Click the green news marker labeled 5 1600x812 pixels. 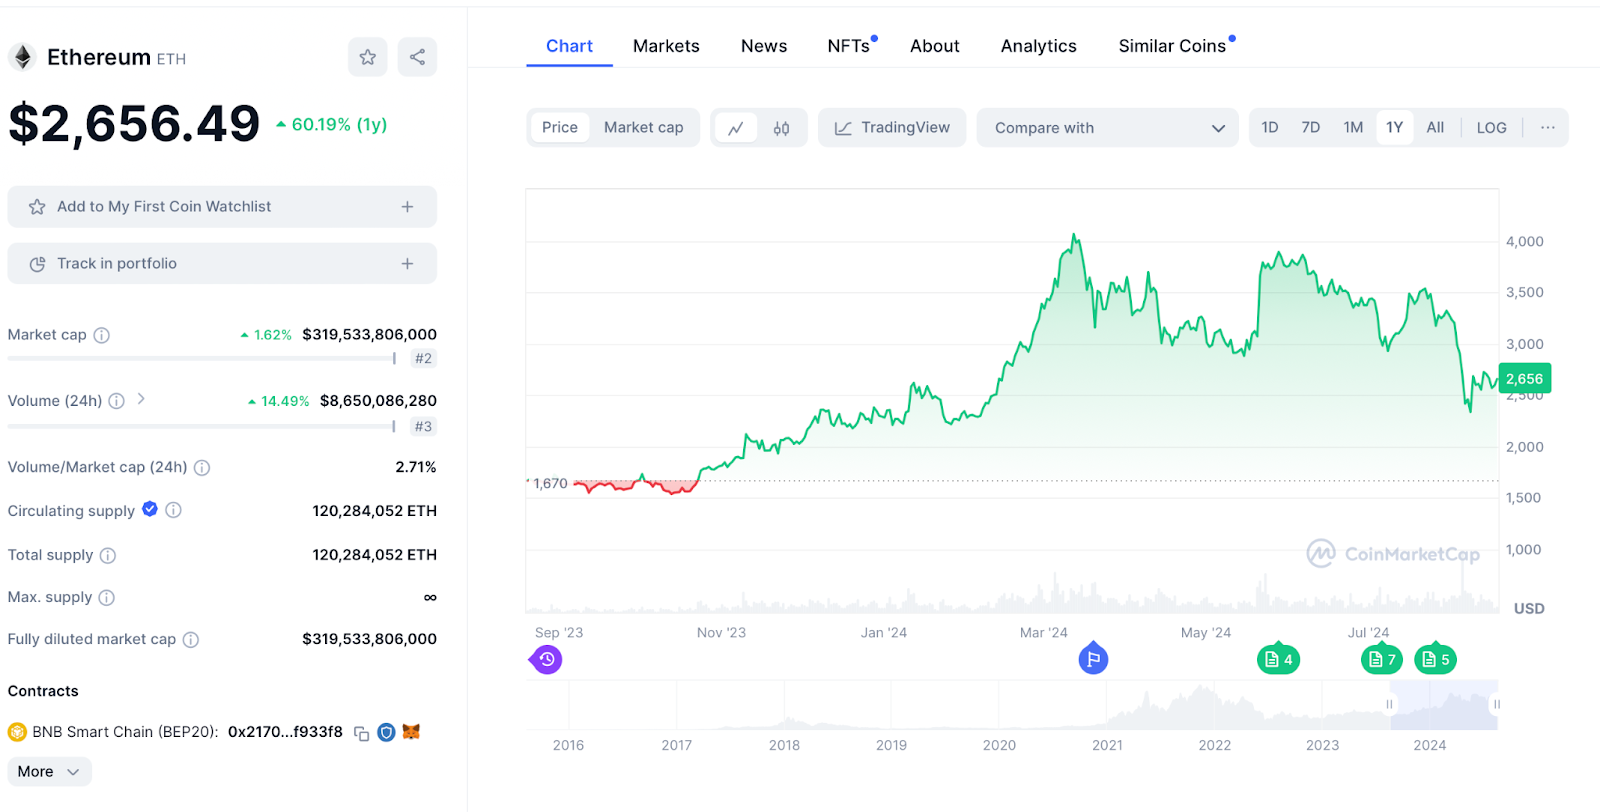[1435, 659]
